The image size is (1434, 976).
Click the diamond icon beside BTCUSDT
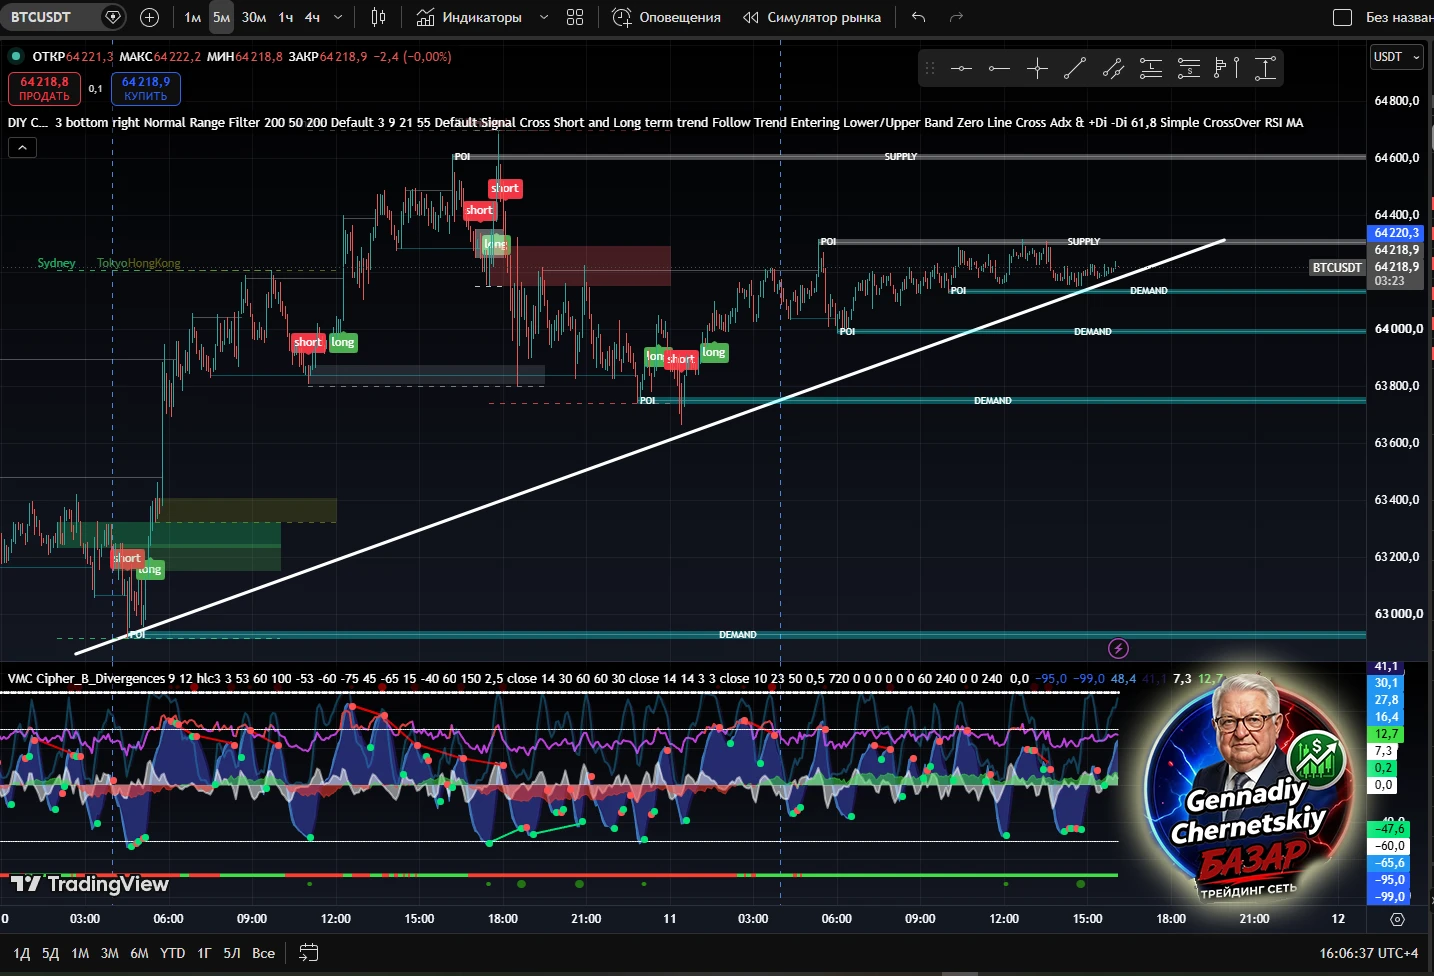pos(113,17)
